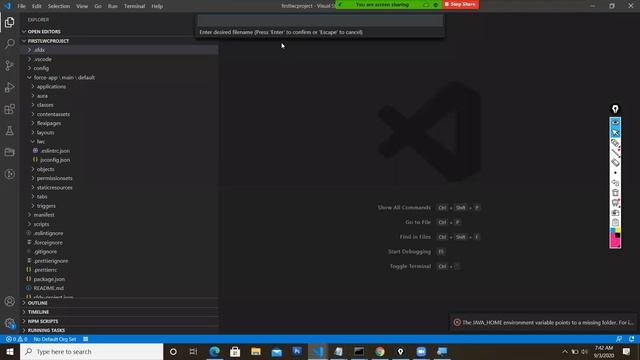Image resolution: width=640 pixels, height=360 pixels.
Task: Click the No Default Org Set status item
Action: (55, 339)
